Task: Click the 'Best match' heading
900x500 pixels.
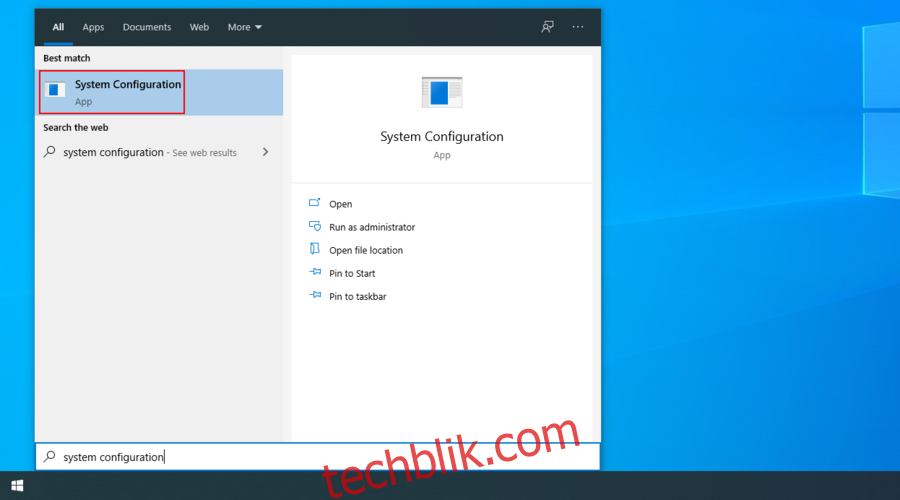Action: pos(67,58)
